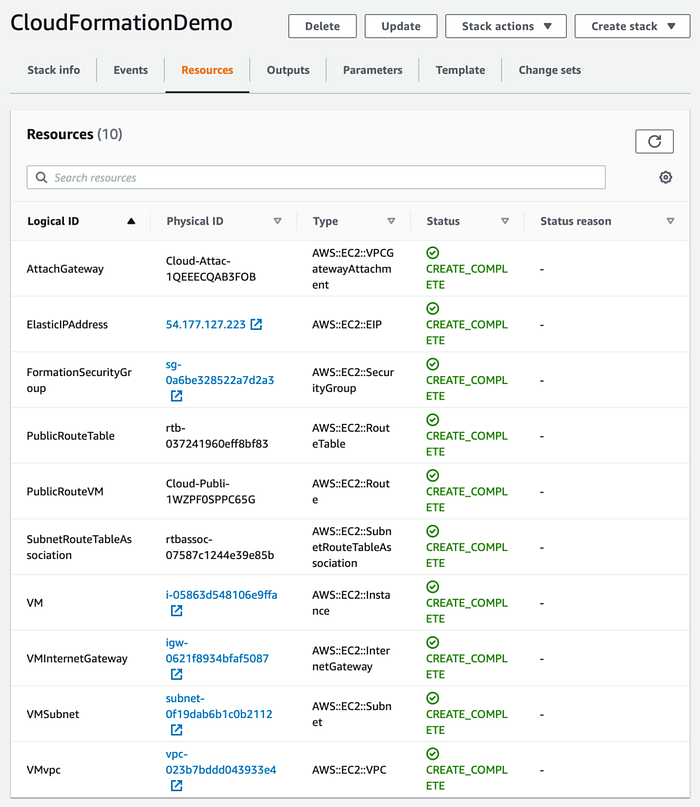Open subnet link subnet-0f19dab6b1c0b2112

(219, 706)
